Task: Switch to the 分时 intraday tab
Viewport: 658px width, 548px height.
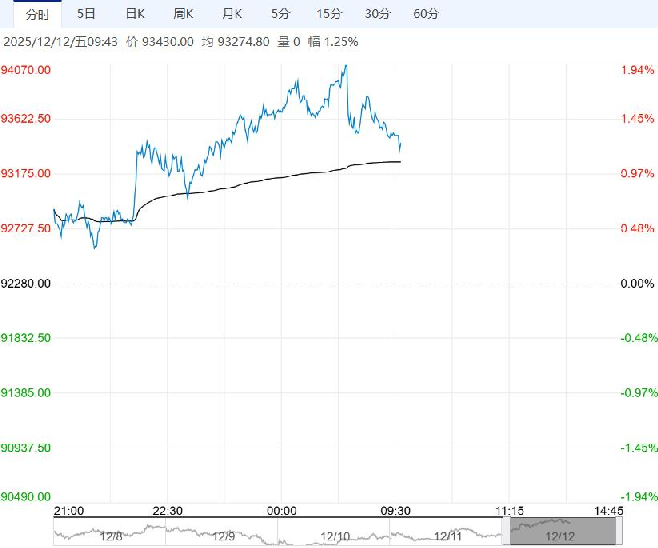Action: pyautogui.click(x=36, y=14)
